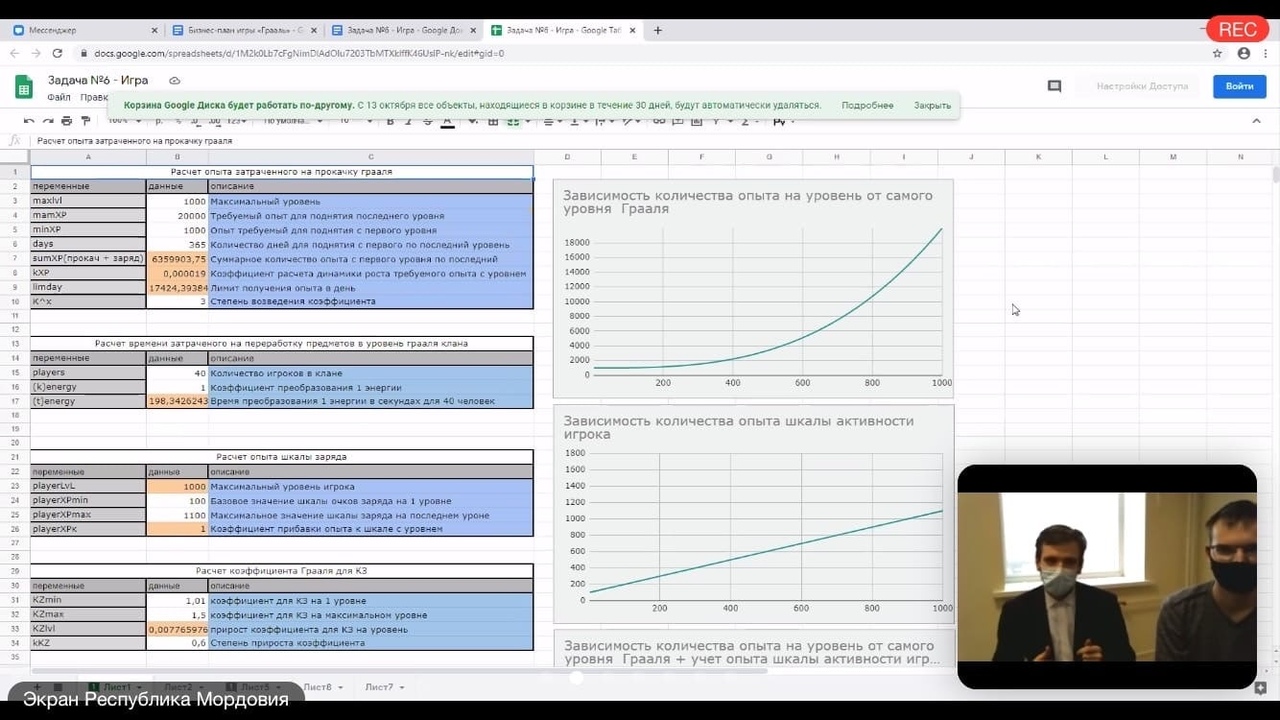Create a filter with funnel icon

coord(716,121)
